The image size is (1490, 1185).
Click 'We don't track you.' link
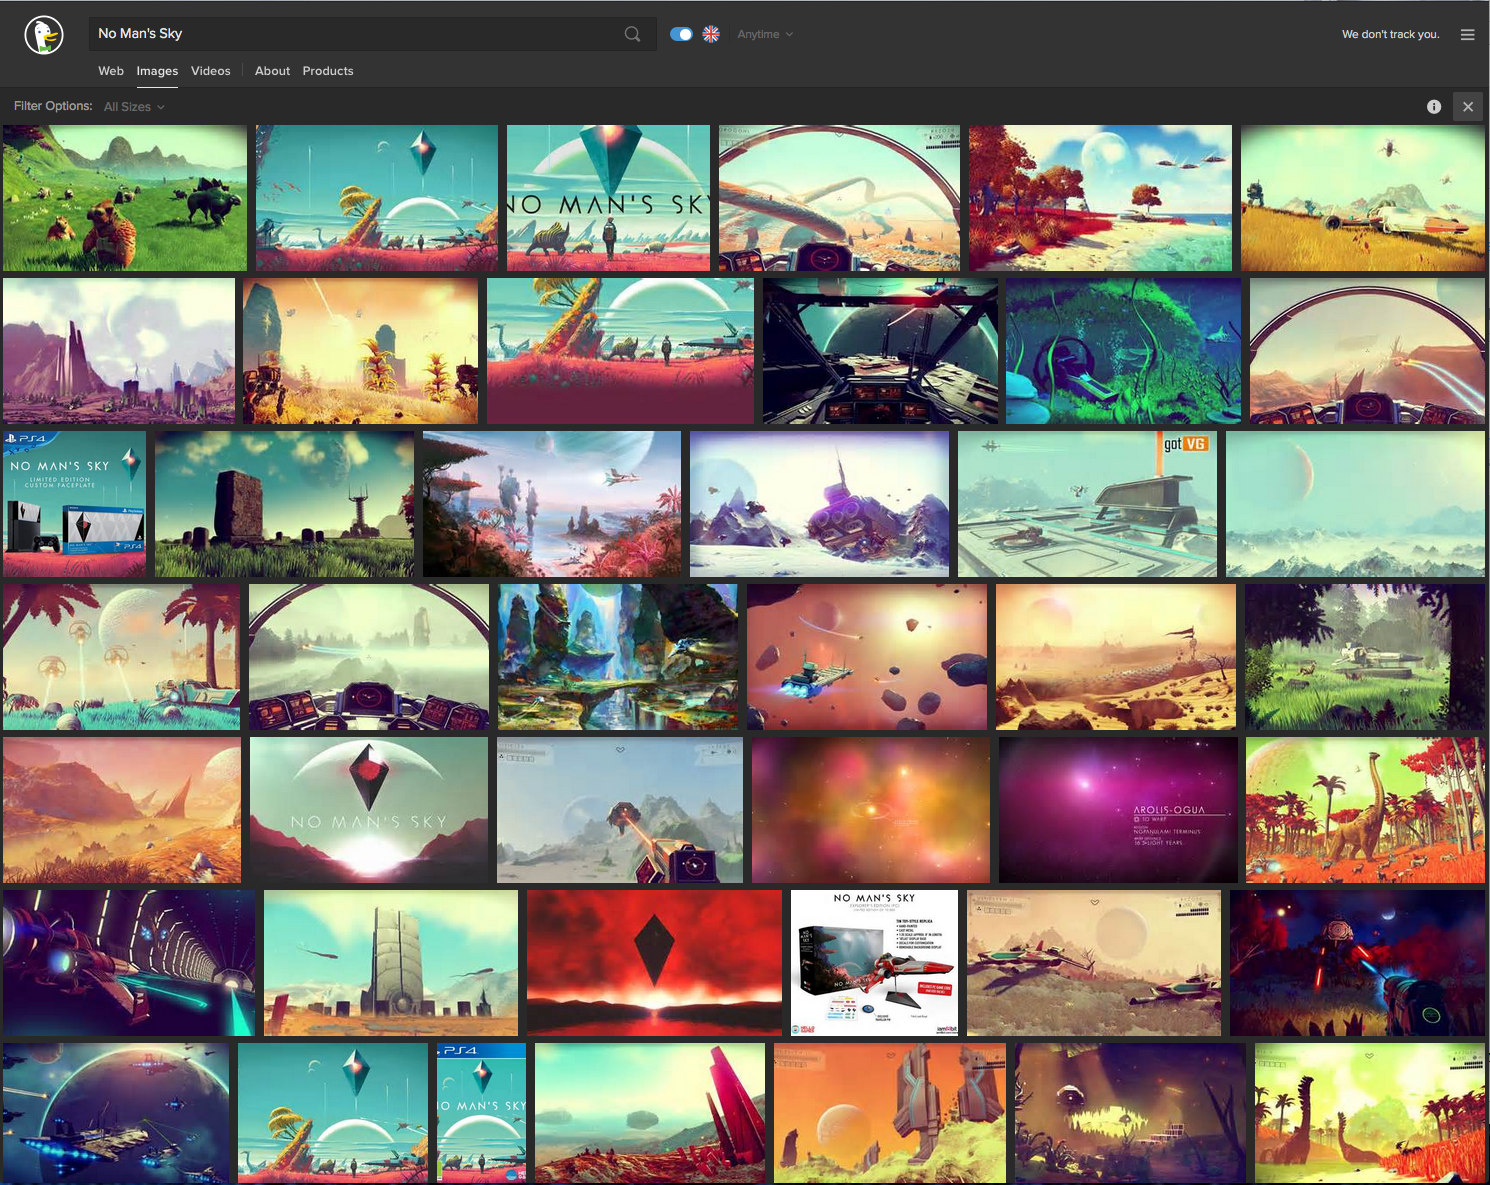coord(1390,34)
